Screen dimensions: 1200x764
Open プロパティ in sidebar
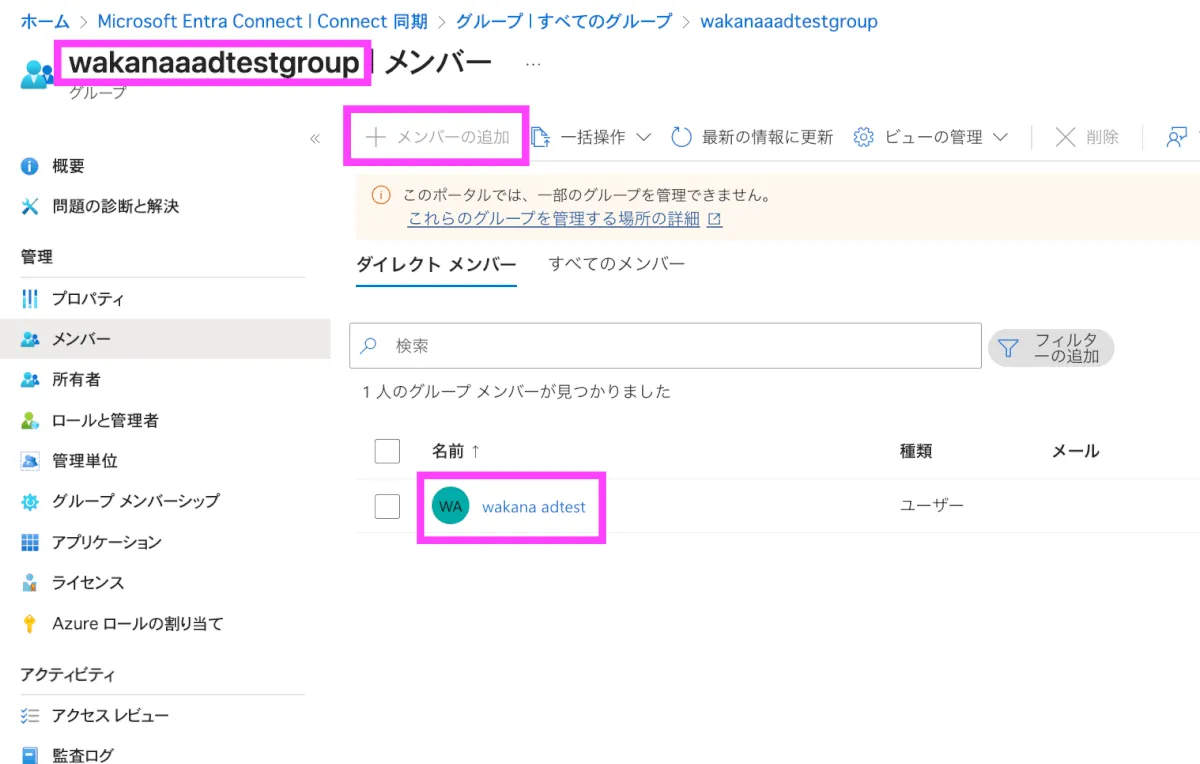point(88,298)
